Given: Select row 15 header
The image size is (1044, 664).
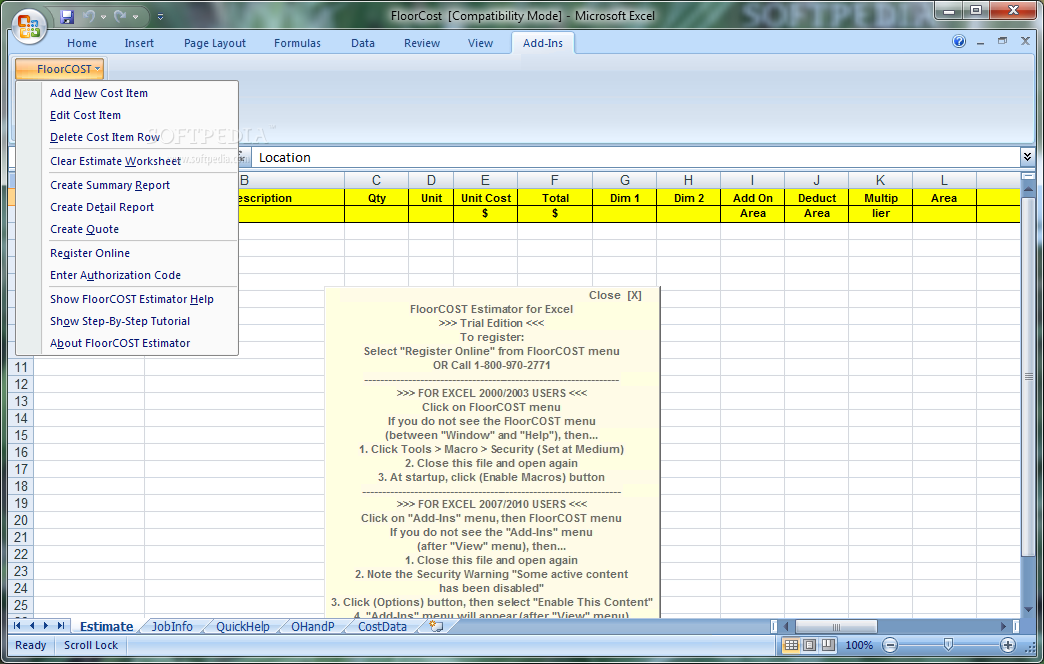Looking at the screenshot, I should point(21,436).
